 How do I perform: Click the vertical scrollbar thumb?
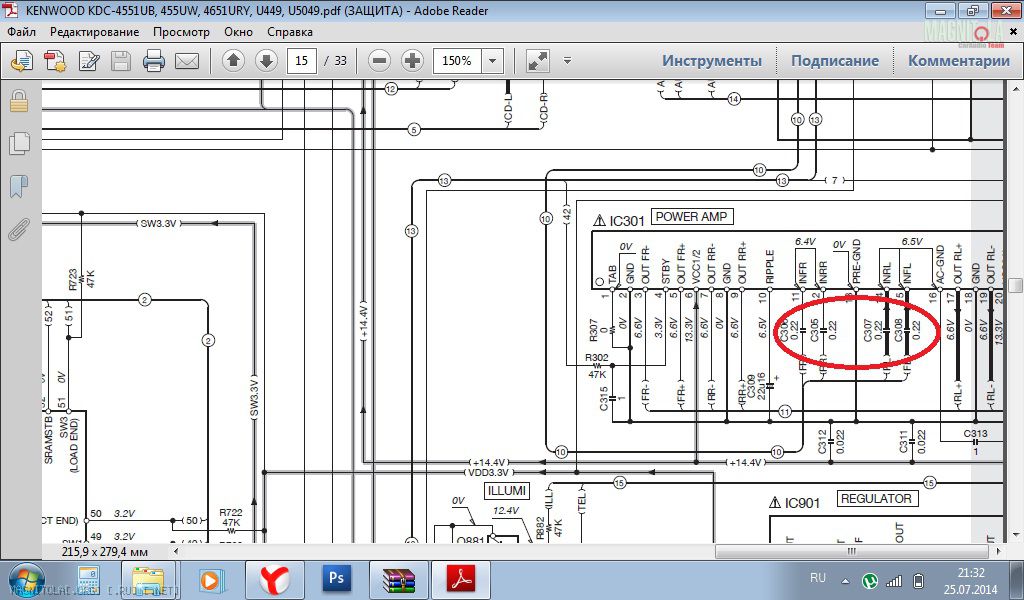tap(1015, 285)
